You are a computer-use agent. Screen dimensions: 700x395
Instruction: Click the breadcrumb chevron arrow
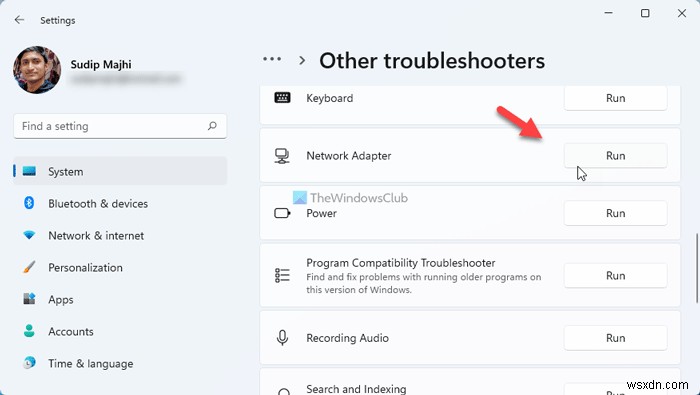(x=302, y=60)
